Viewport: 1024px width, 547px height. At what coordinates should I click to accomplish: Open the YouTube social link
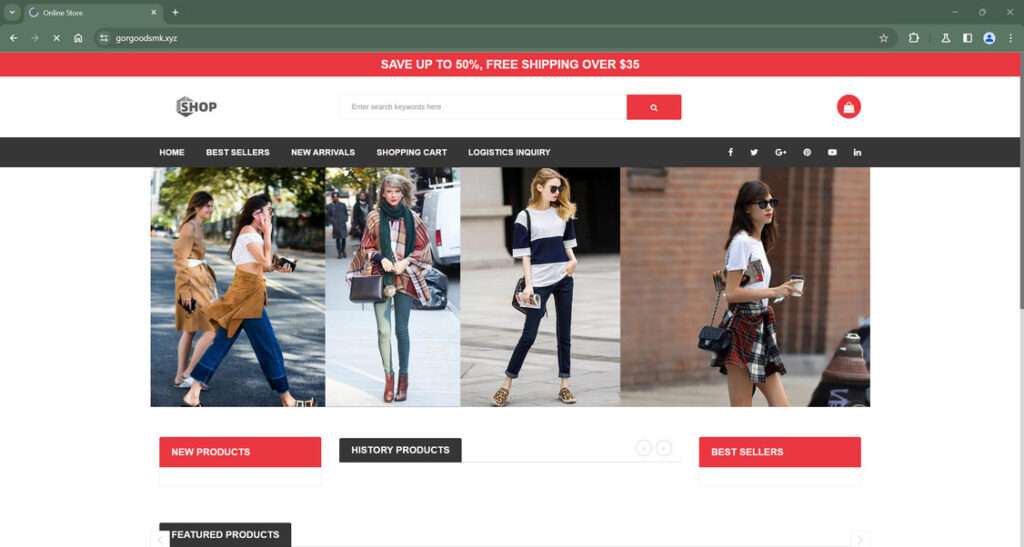pyautogui.click(x=832, y=152)
